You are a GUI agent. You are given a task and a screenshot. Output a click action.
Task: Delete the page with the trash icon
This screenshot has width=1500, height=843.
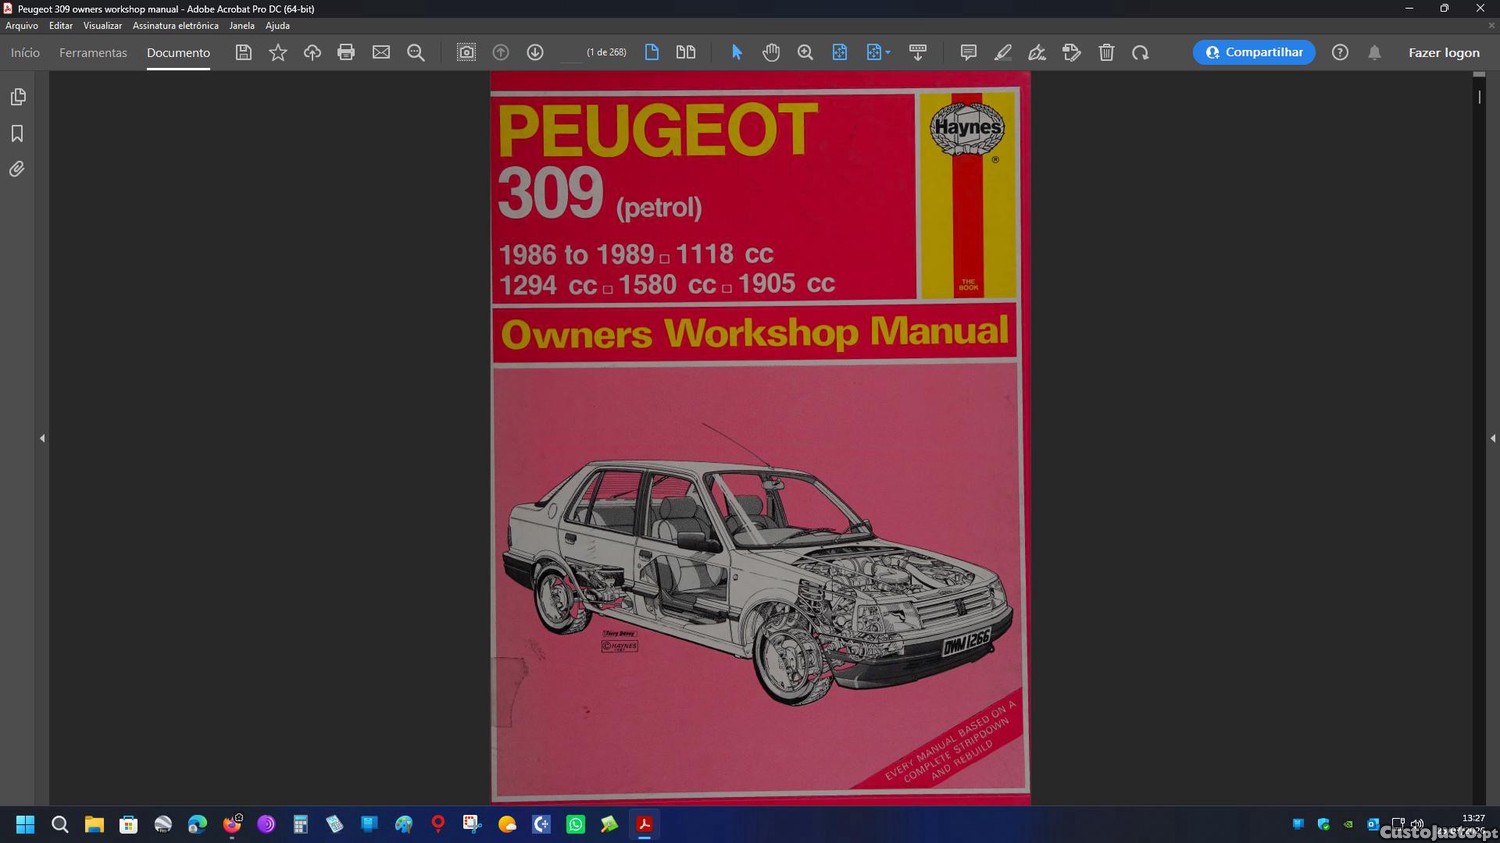pos(1106,52)
